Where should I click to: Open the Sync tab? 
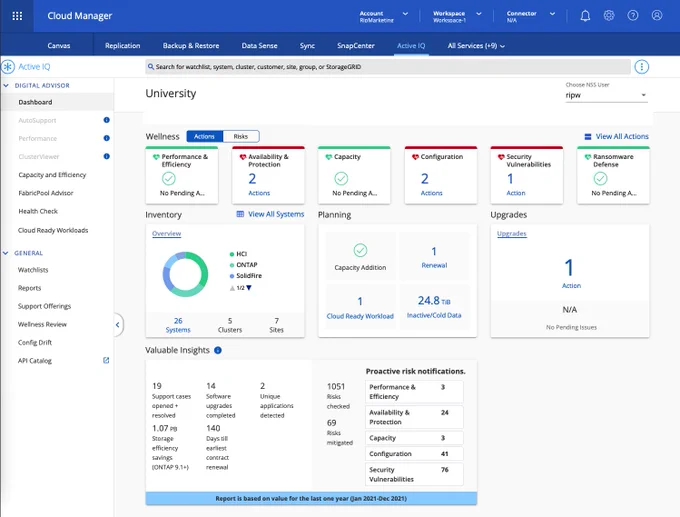[307, 46]
